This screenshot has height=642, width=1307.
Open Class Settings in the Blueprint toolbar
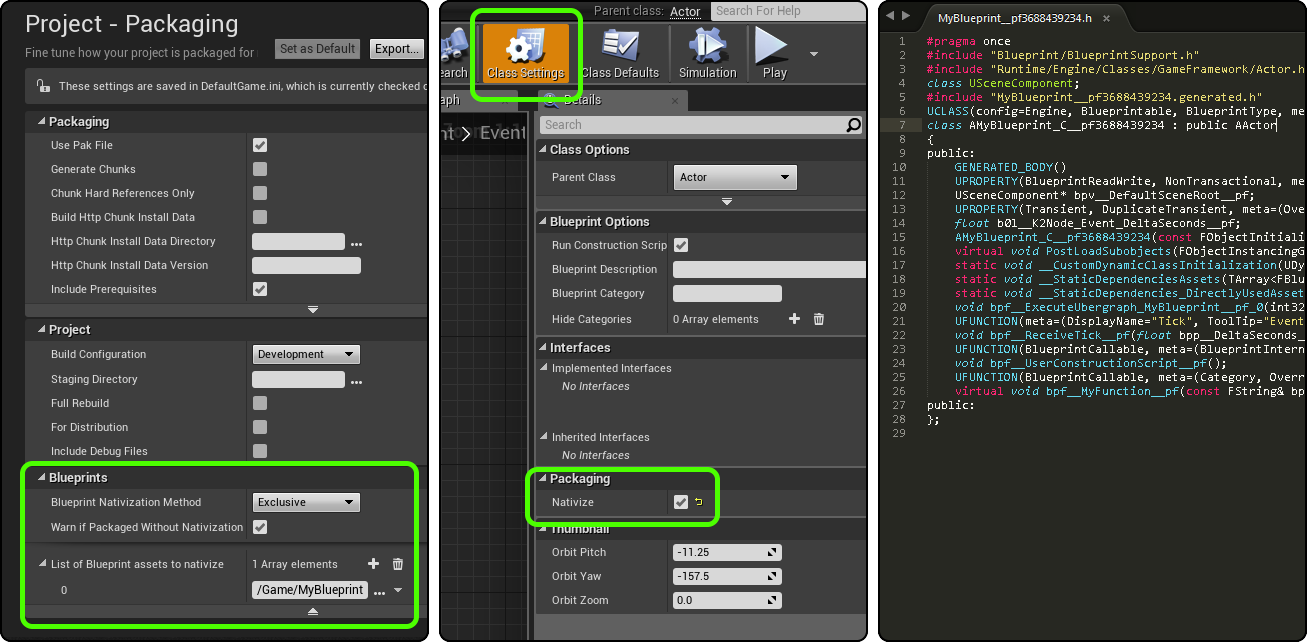525,53
